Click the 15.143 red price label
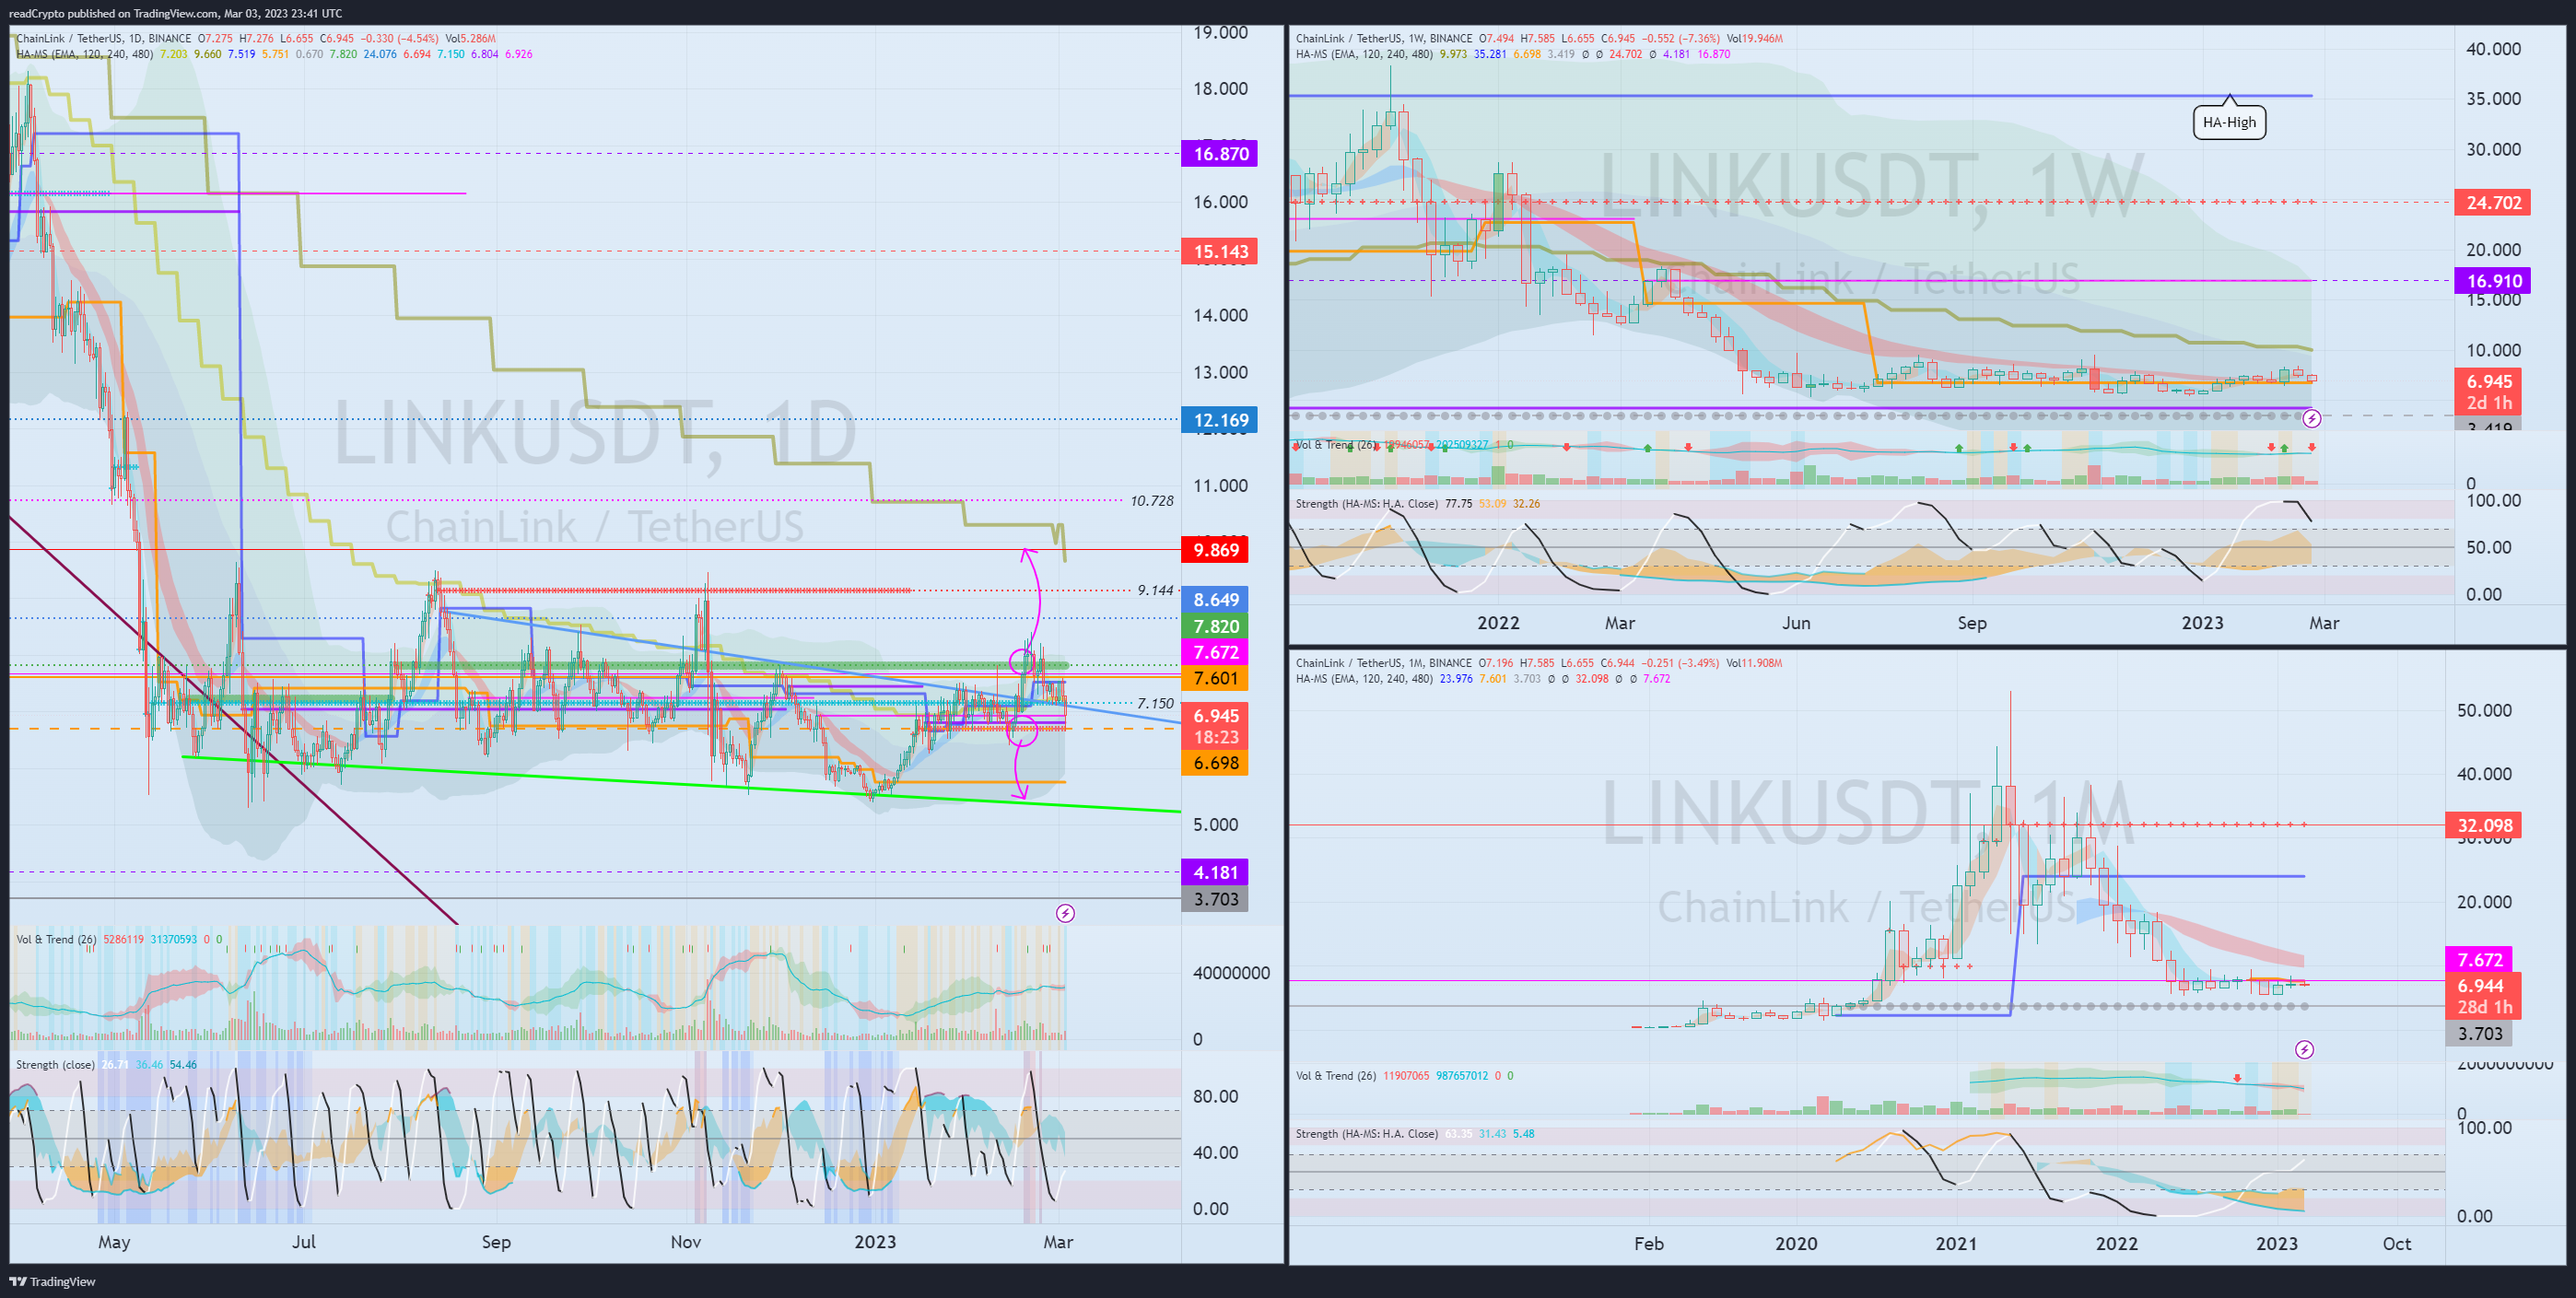 (1220, 251)
